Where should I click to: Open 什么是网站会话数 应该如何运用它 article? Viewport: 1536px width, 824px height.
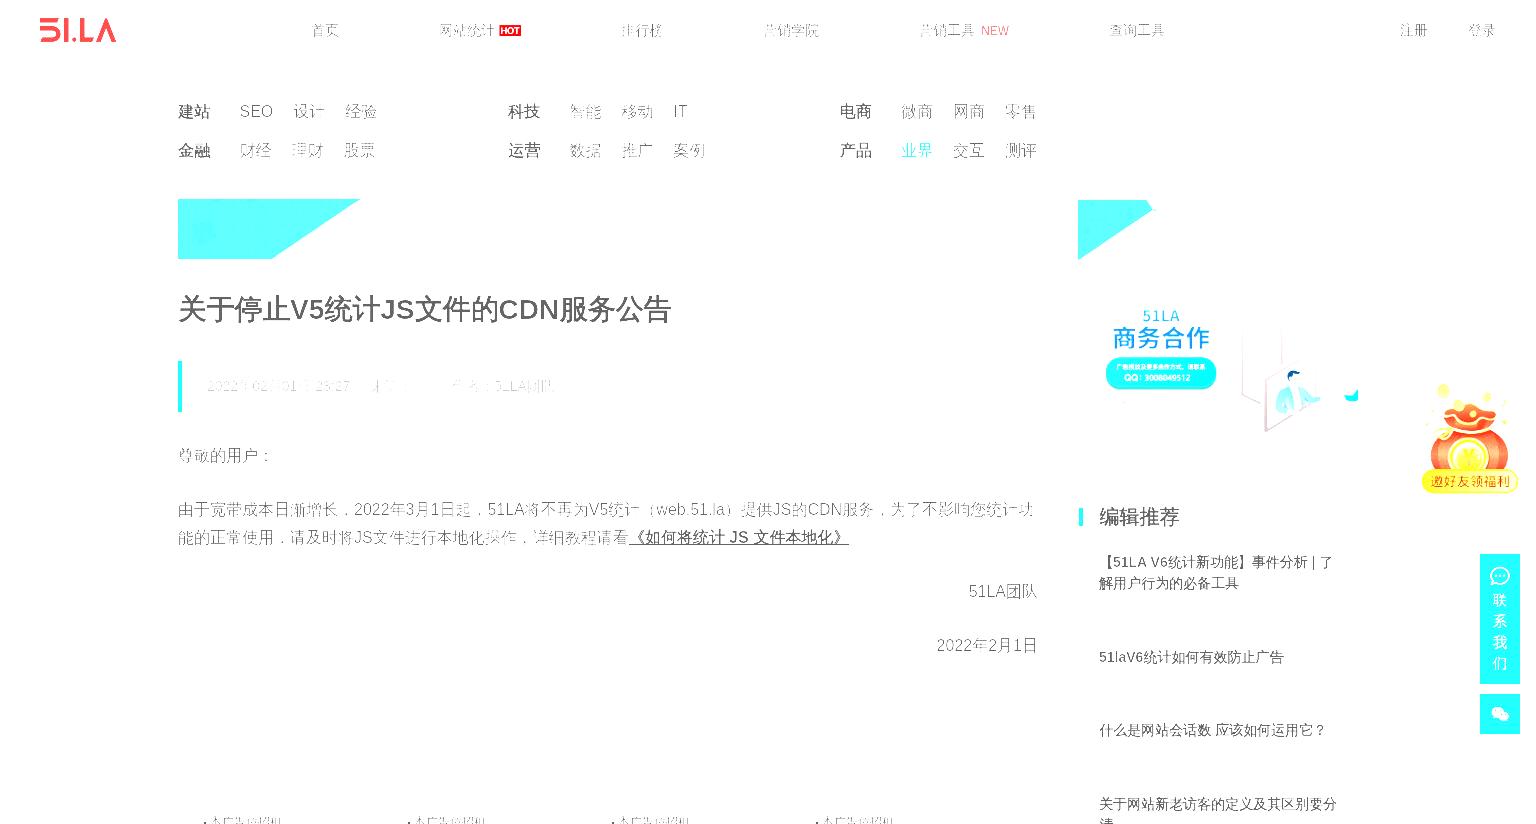1212,730
